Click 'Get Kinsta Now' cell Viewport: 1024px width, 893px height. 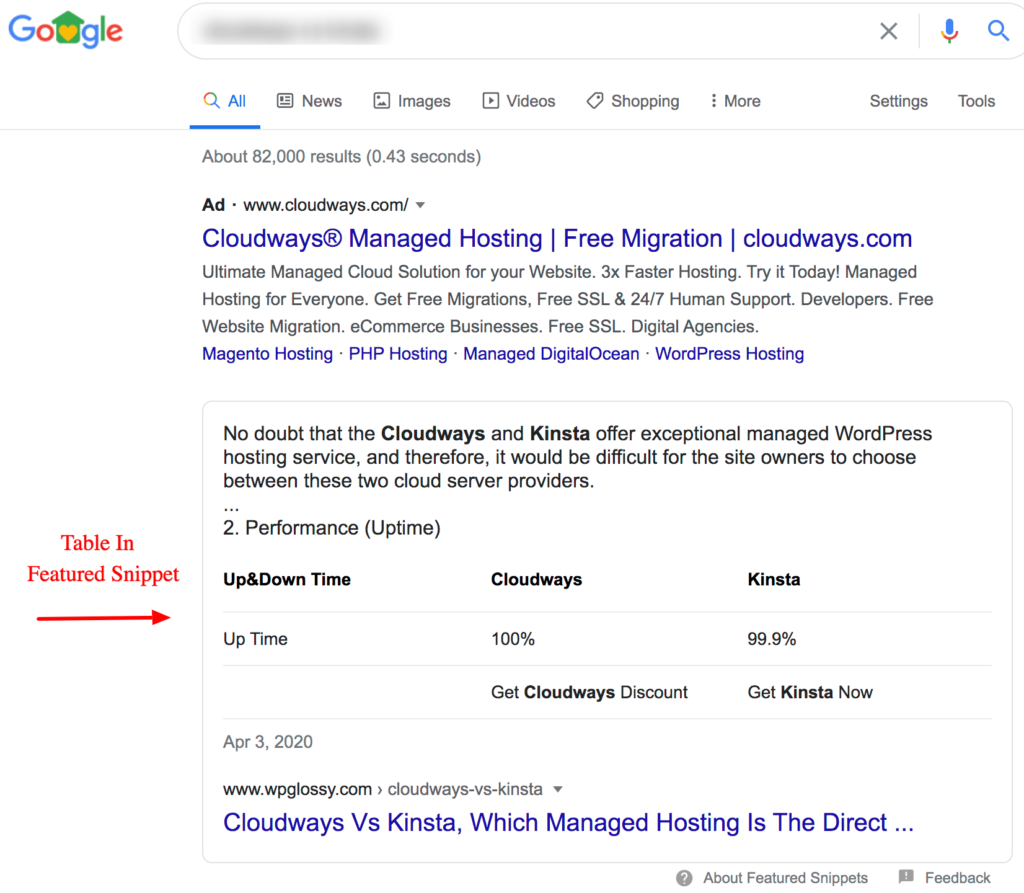click(x=810, y=692)
